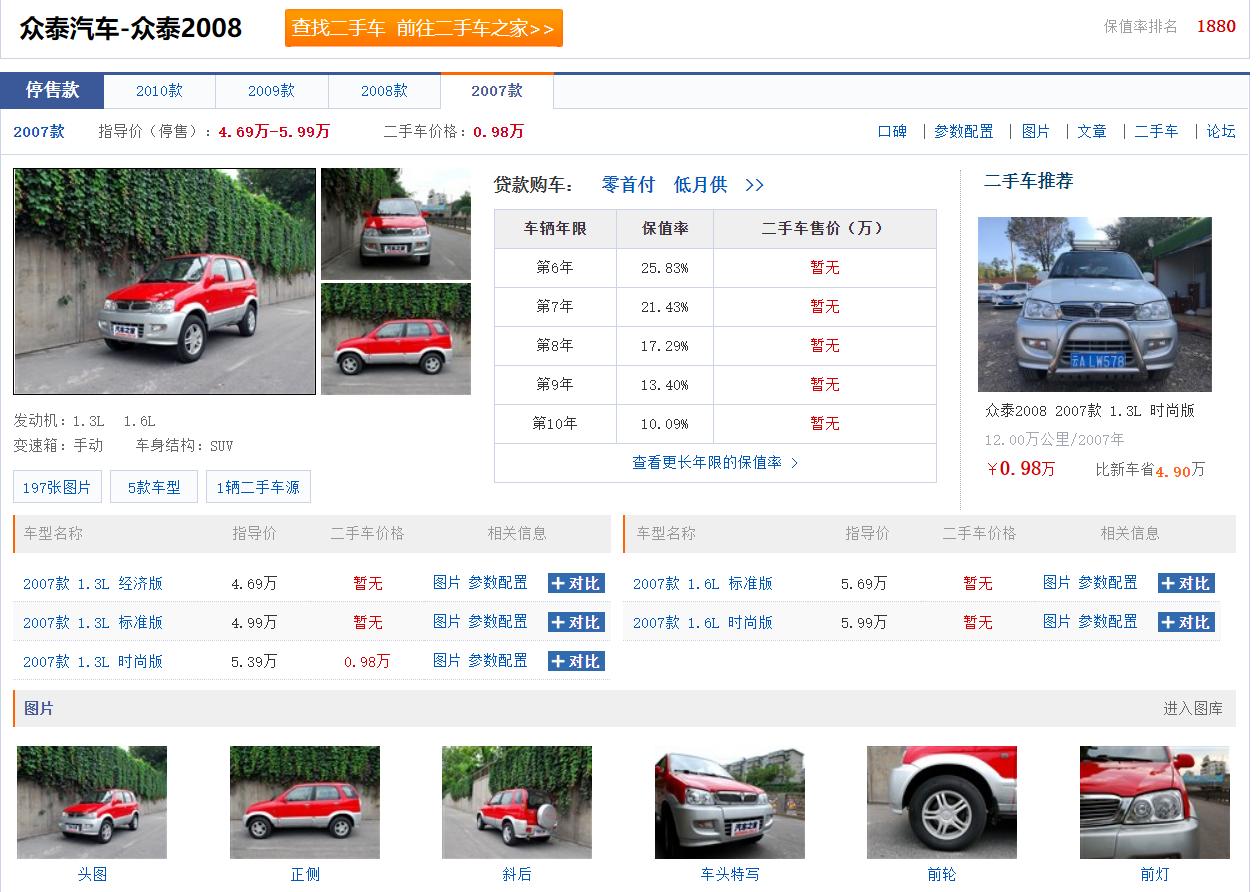Open the 197张图片 button
Screen dimensions: 1260x892
coord(57,488)
